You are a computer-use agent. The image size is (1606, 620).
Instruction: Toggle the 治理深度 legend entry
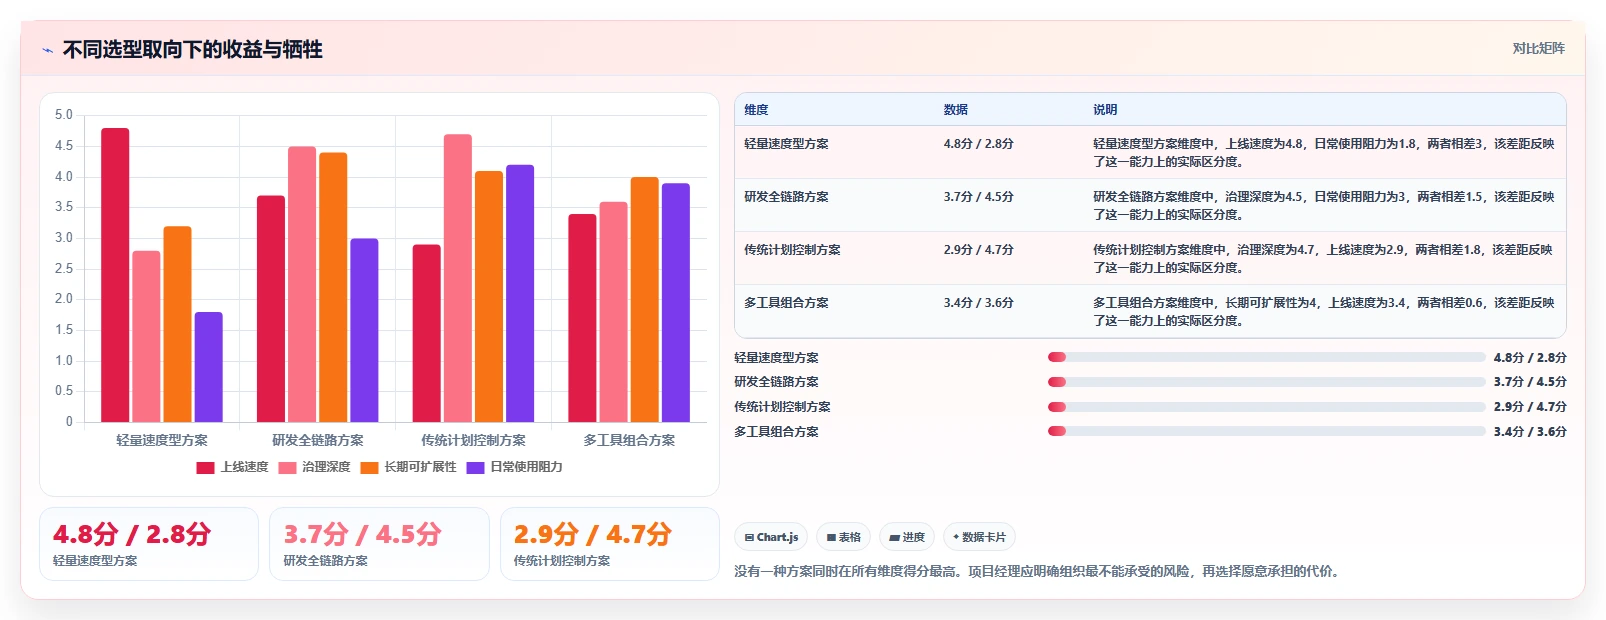pyautogui.click(x=315, y=467)
